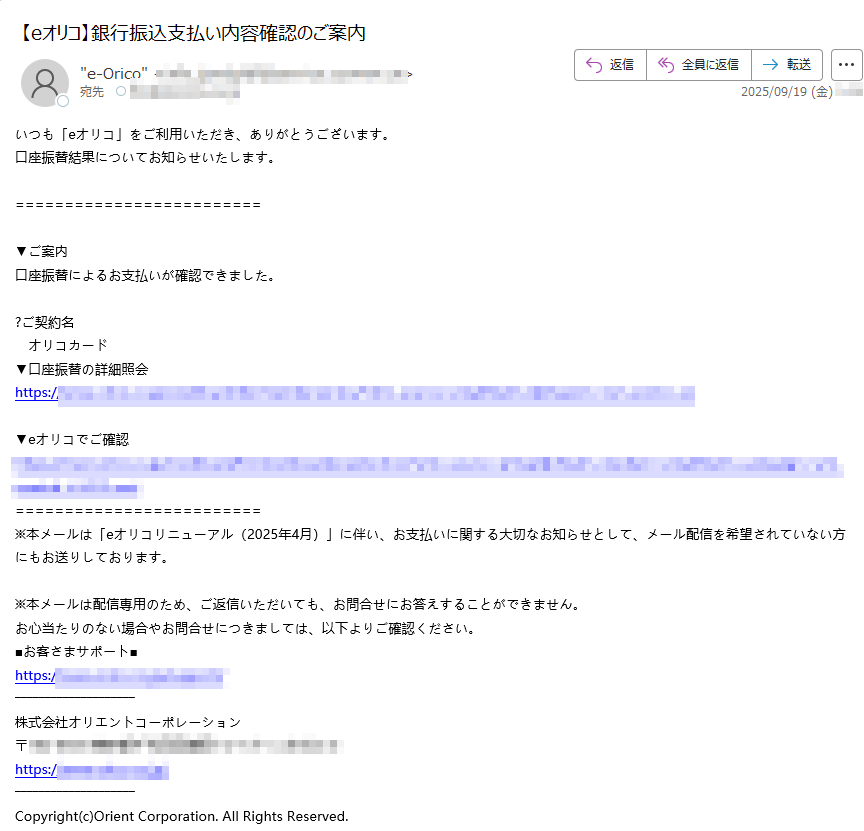Click the sender's avatar picture

45,83
